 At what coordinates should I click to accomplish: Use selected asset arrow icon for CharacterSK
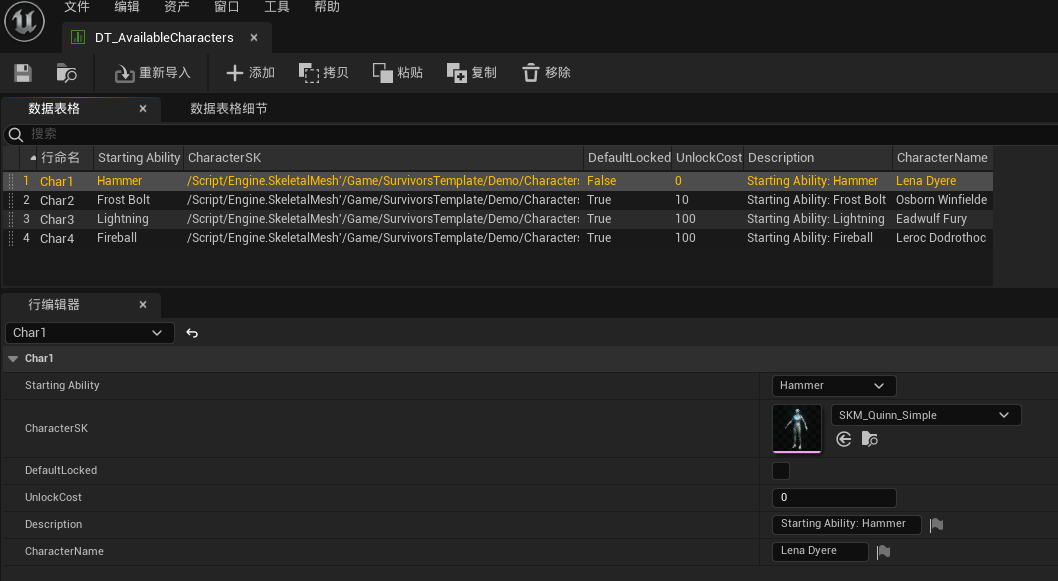843,440
